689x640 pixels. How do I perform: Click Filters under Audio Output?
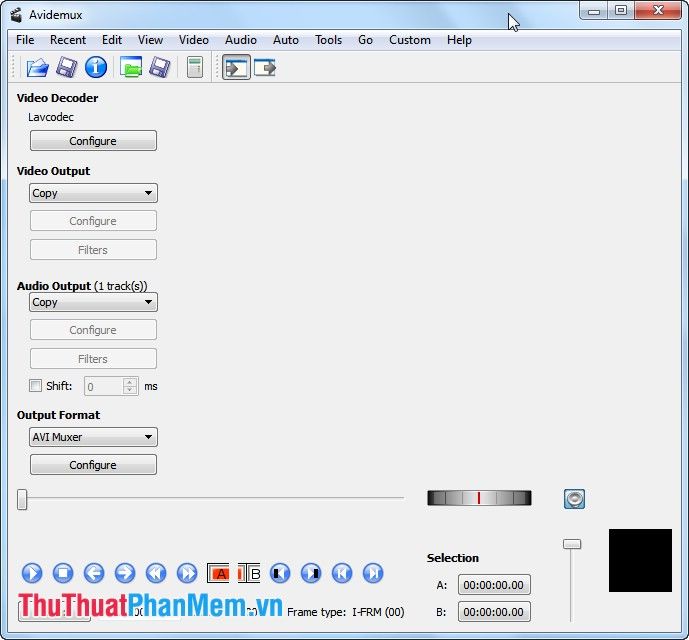click(93, 359)
